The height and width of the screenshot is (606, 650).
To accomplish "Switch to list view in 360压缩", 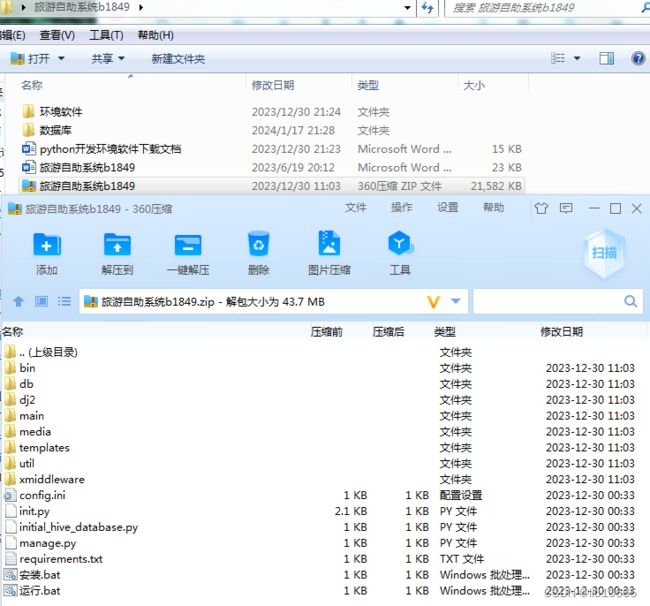I will coord(64,301).
